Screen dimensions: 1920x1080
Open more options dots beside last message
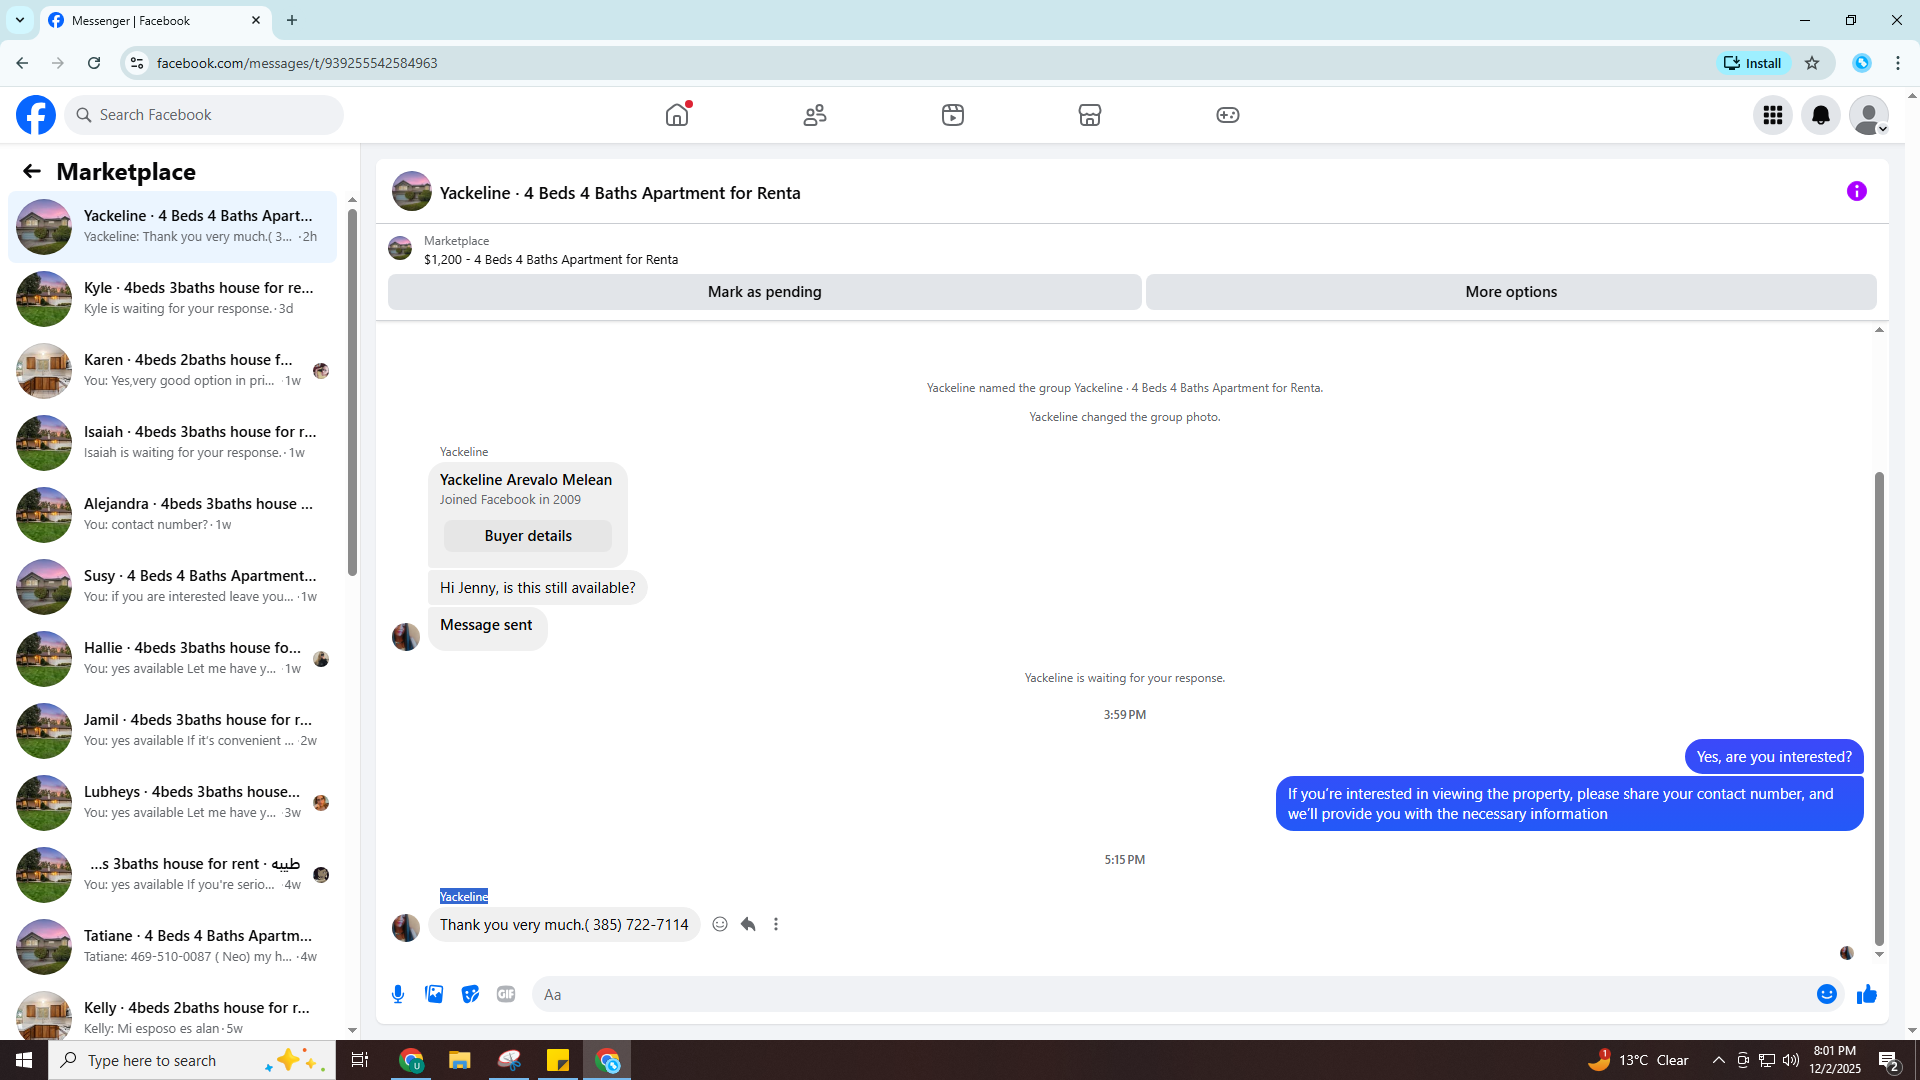(x=776, y=924)
